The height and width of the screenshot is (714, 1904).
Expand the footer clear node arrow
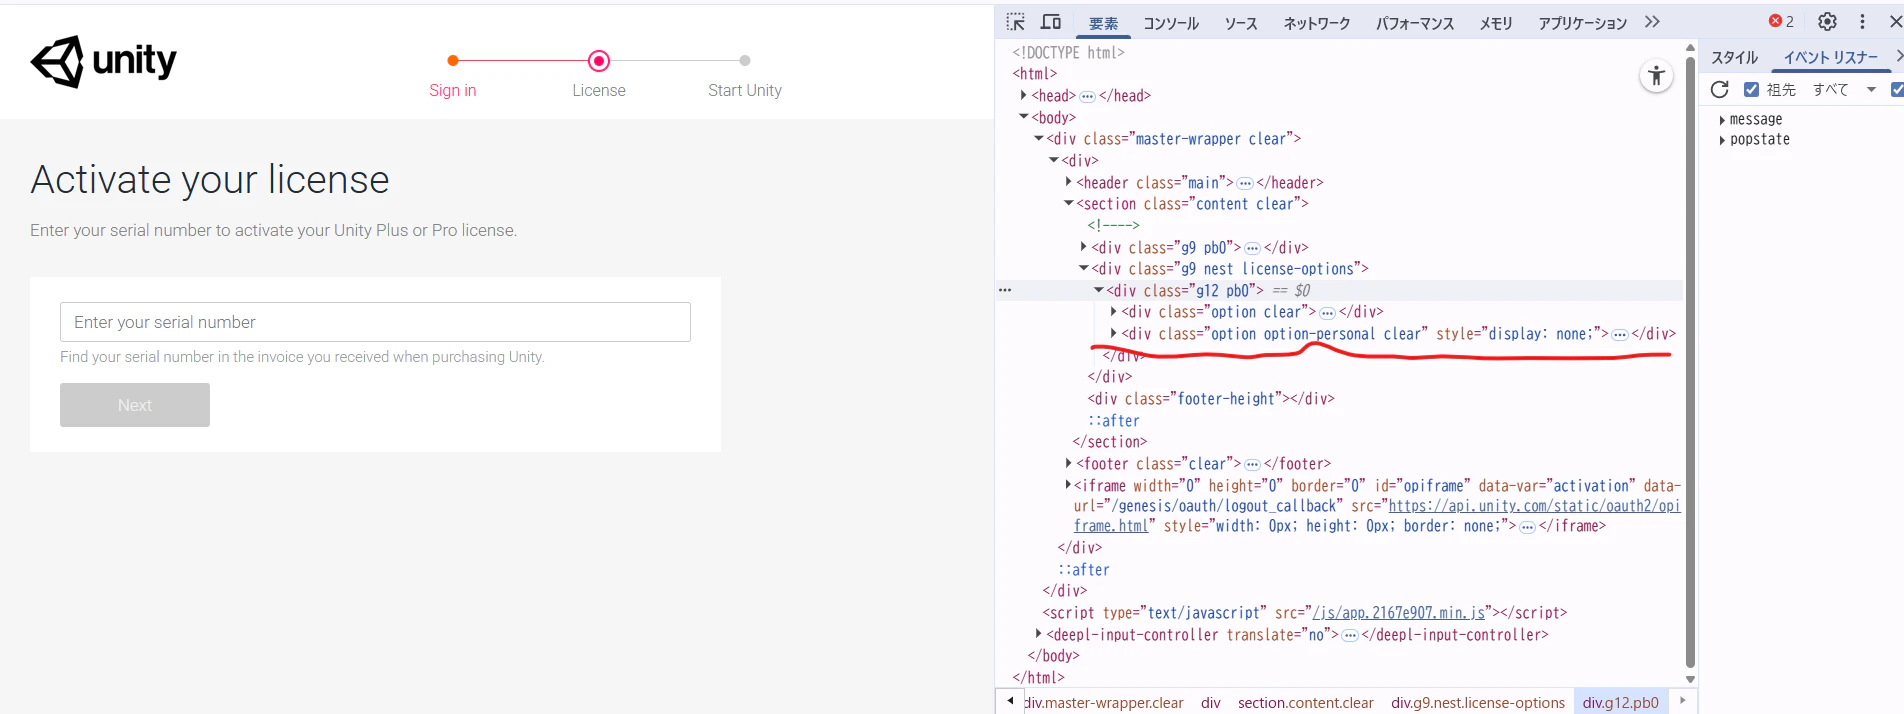pos(1068,463)
